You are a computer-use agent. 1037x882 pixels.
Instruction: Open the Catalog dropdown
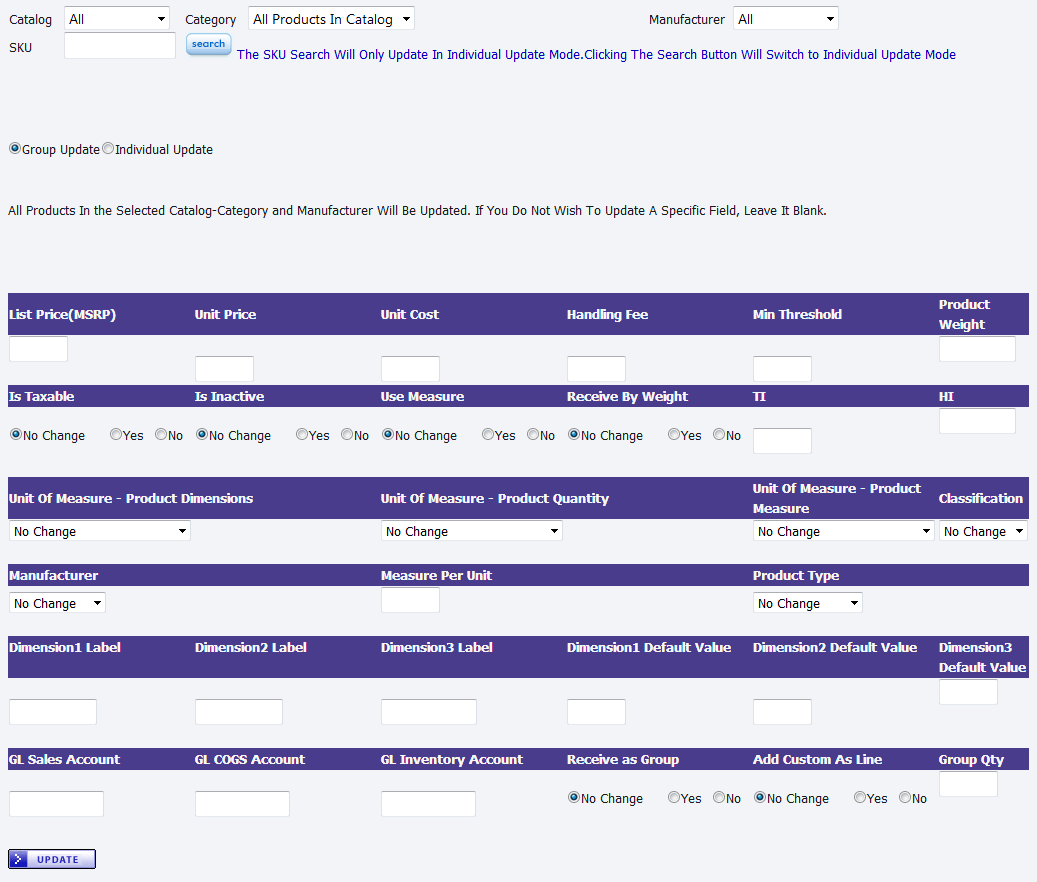tap(117, 19)
